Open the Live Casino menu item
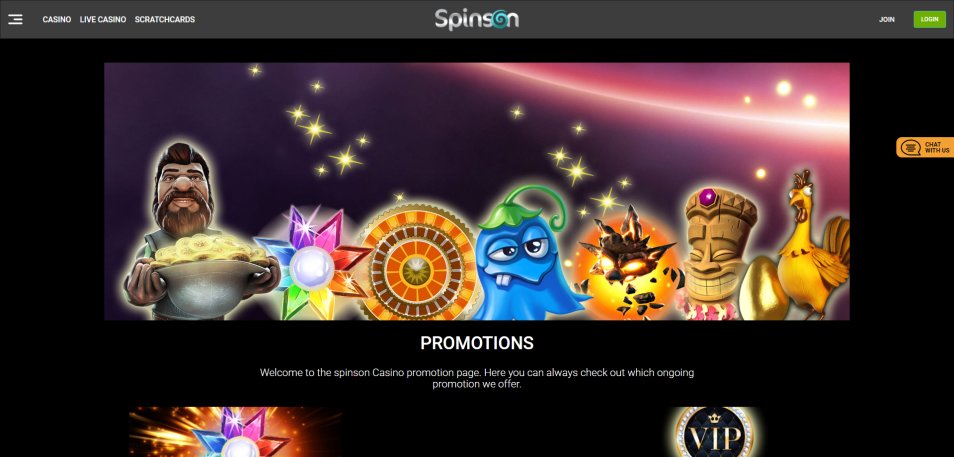 pyautogui.click(x=103, y=19)
